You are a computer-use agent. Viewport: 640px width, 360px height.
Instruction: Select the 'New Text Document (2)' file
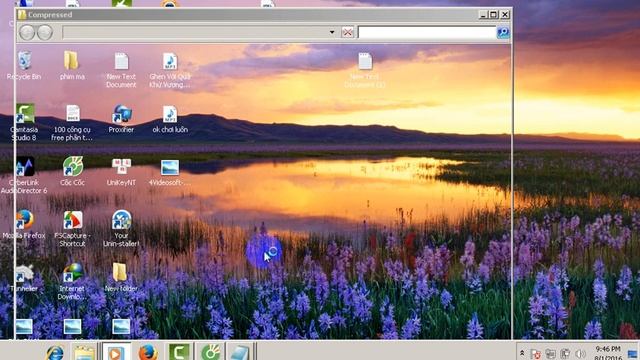[365, 70]
